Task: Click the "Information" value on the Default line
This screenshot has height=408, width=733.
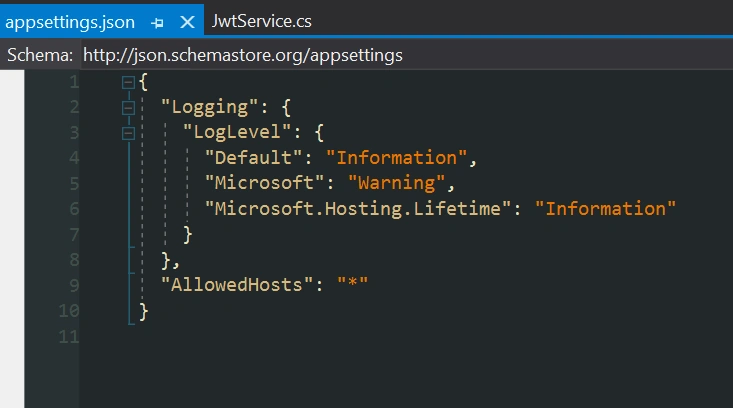Action: [x=396, y=157]
